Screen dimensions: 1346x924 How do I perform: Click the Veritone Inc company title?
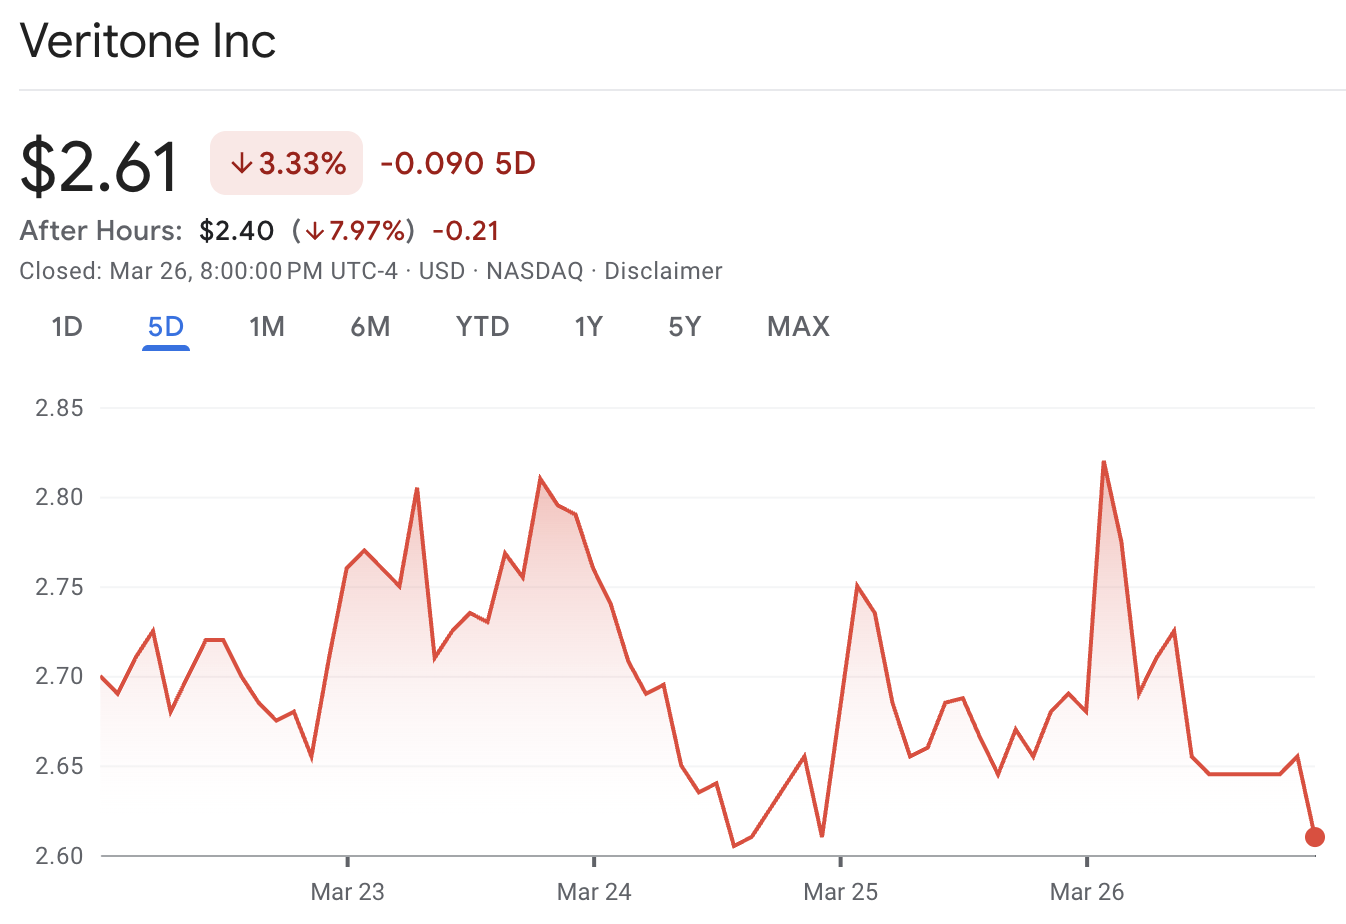click(147, 41)
